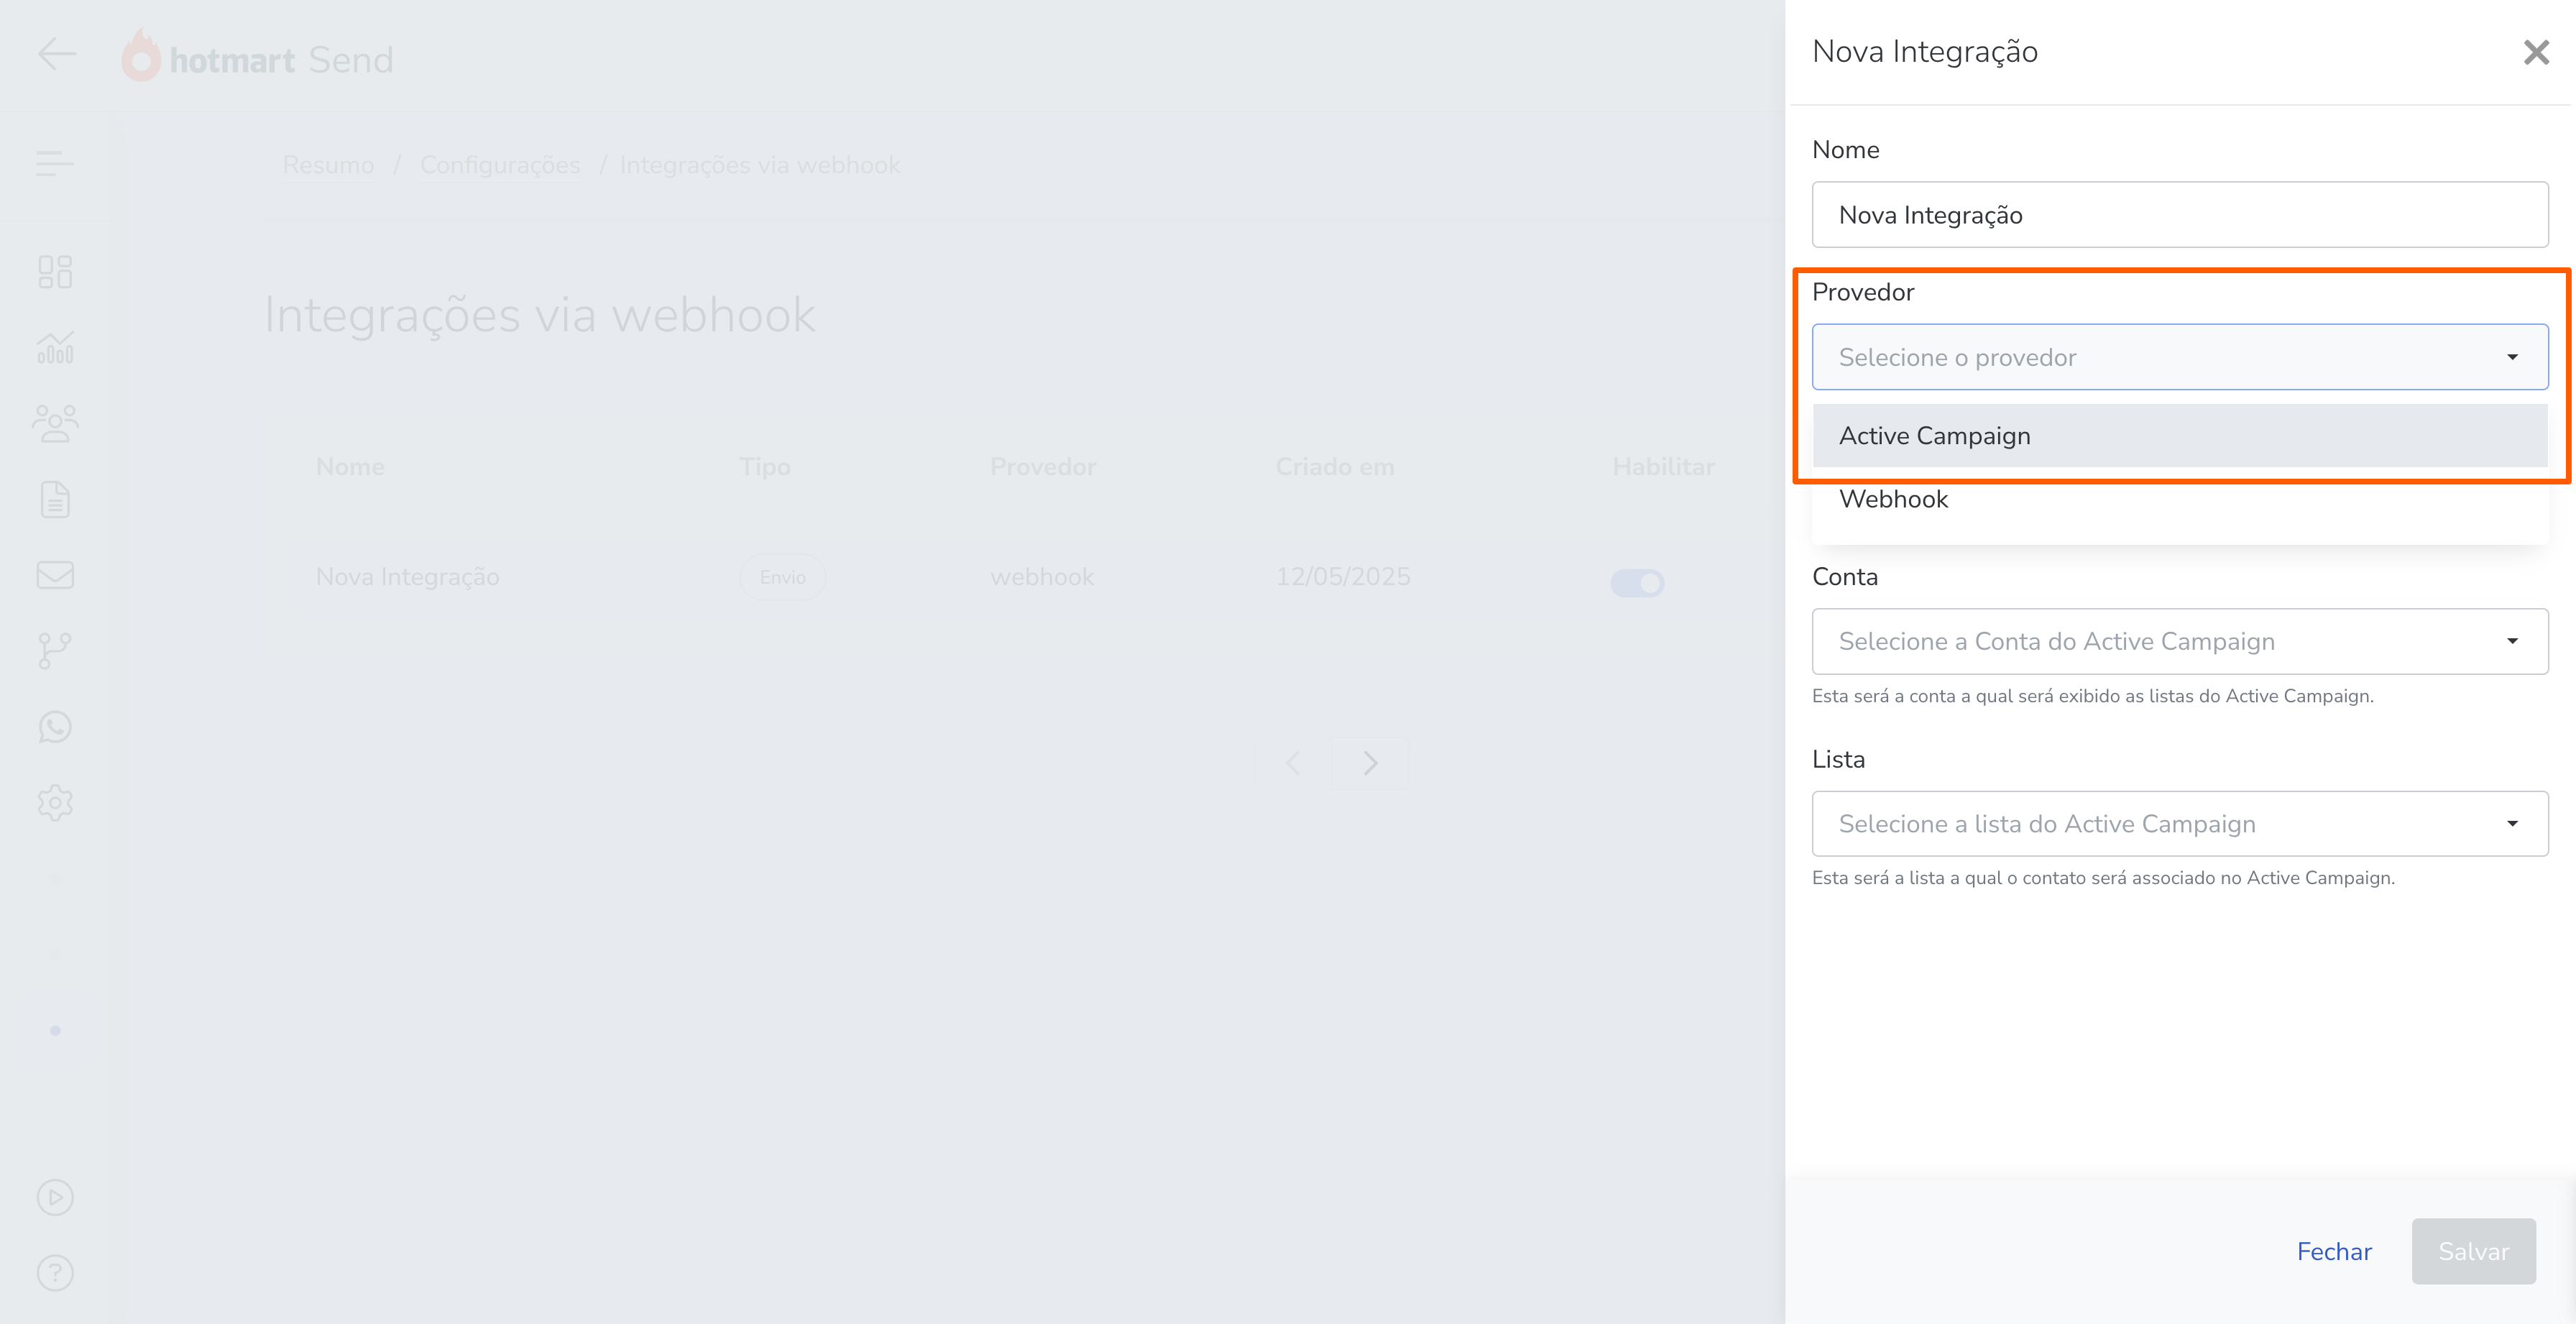
Task: Open the WhatsApp icon in sidebar
Action: (x=55, y=727)
